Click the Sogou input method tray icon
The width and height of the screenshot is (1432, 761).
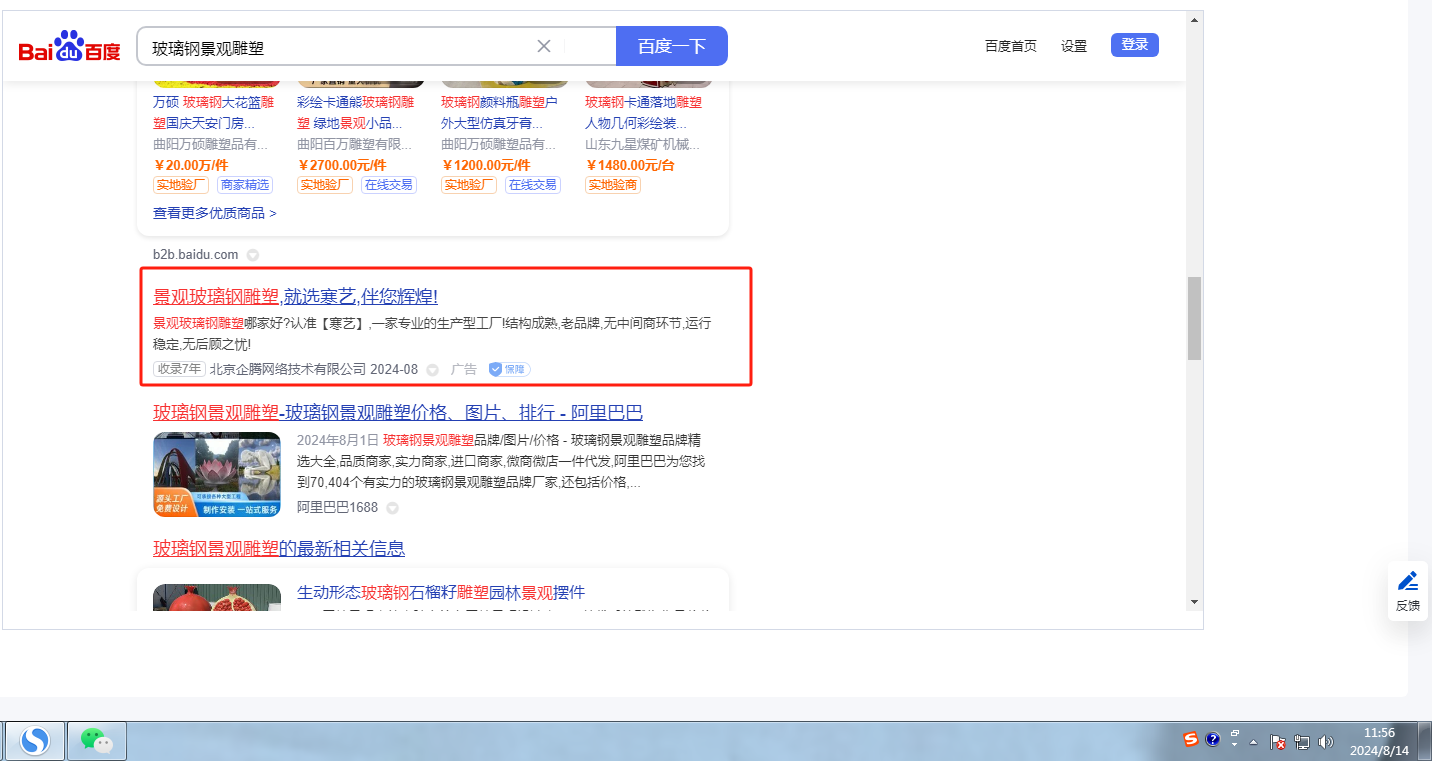[1190, 740]
